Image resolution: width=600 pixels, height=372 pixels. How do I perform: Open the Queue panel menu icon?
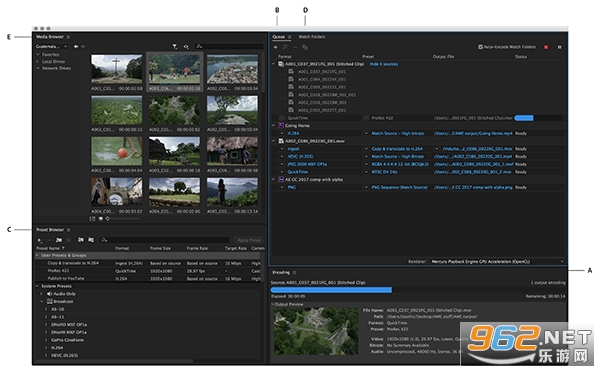290,37
